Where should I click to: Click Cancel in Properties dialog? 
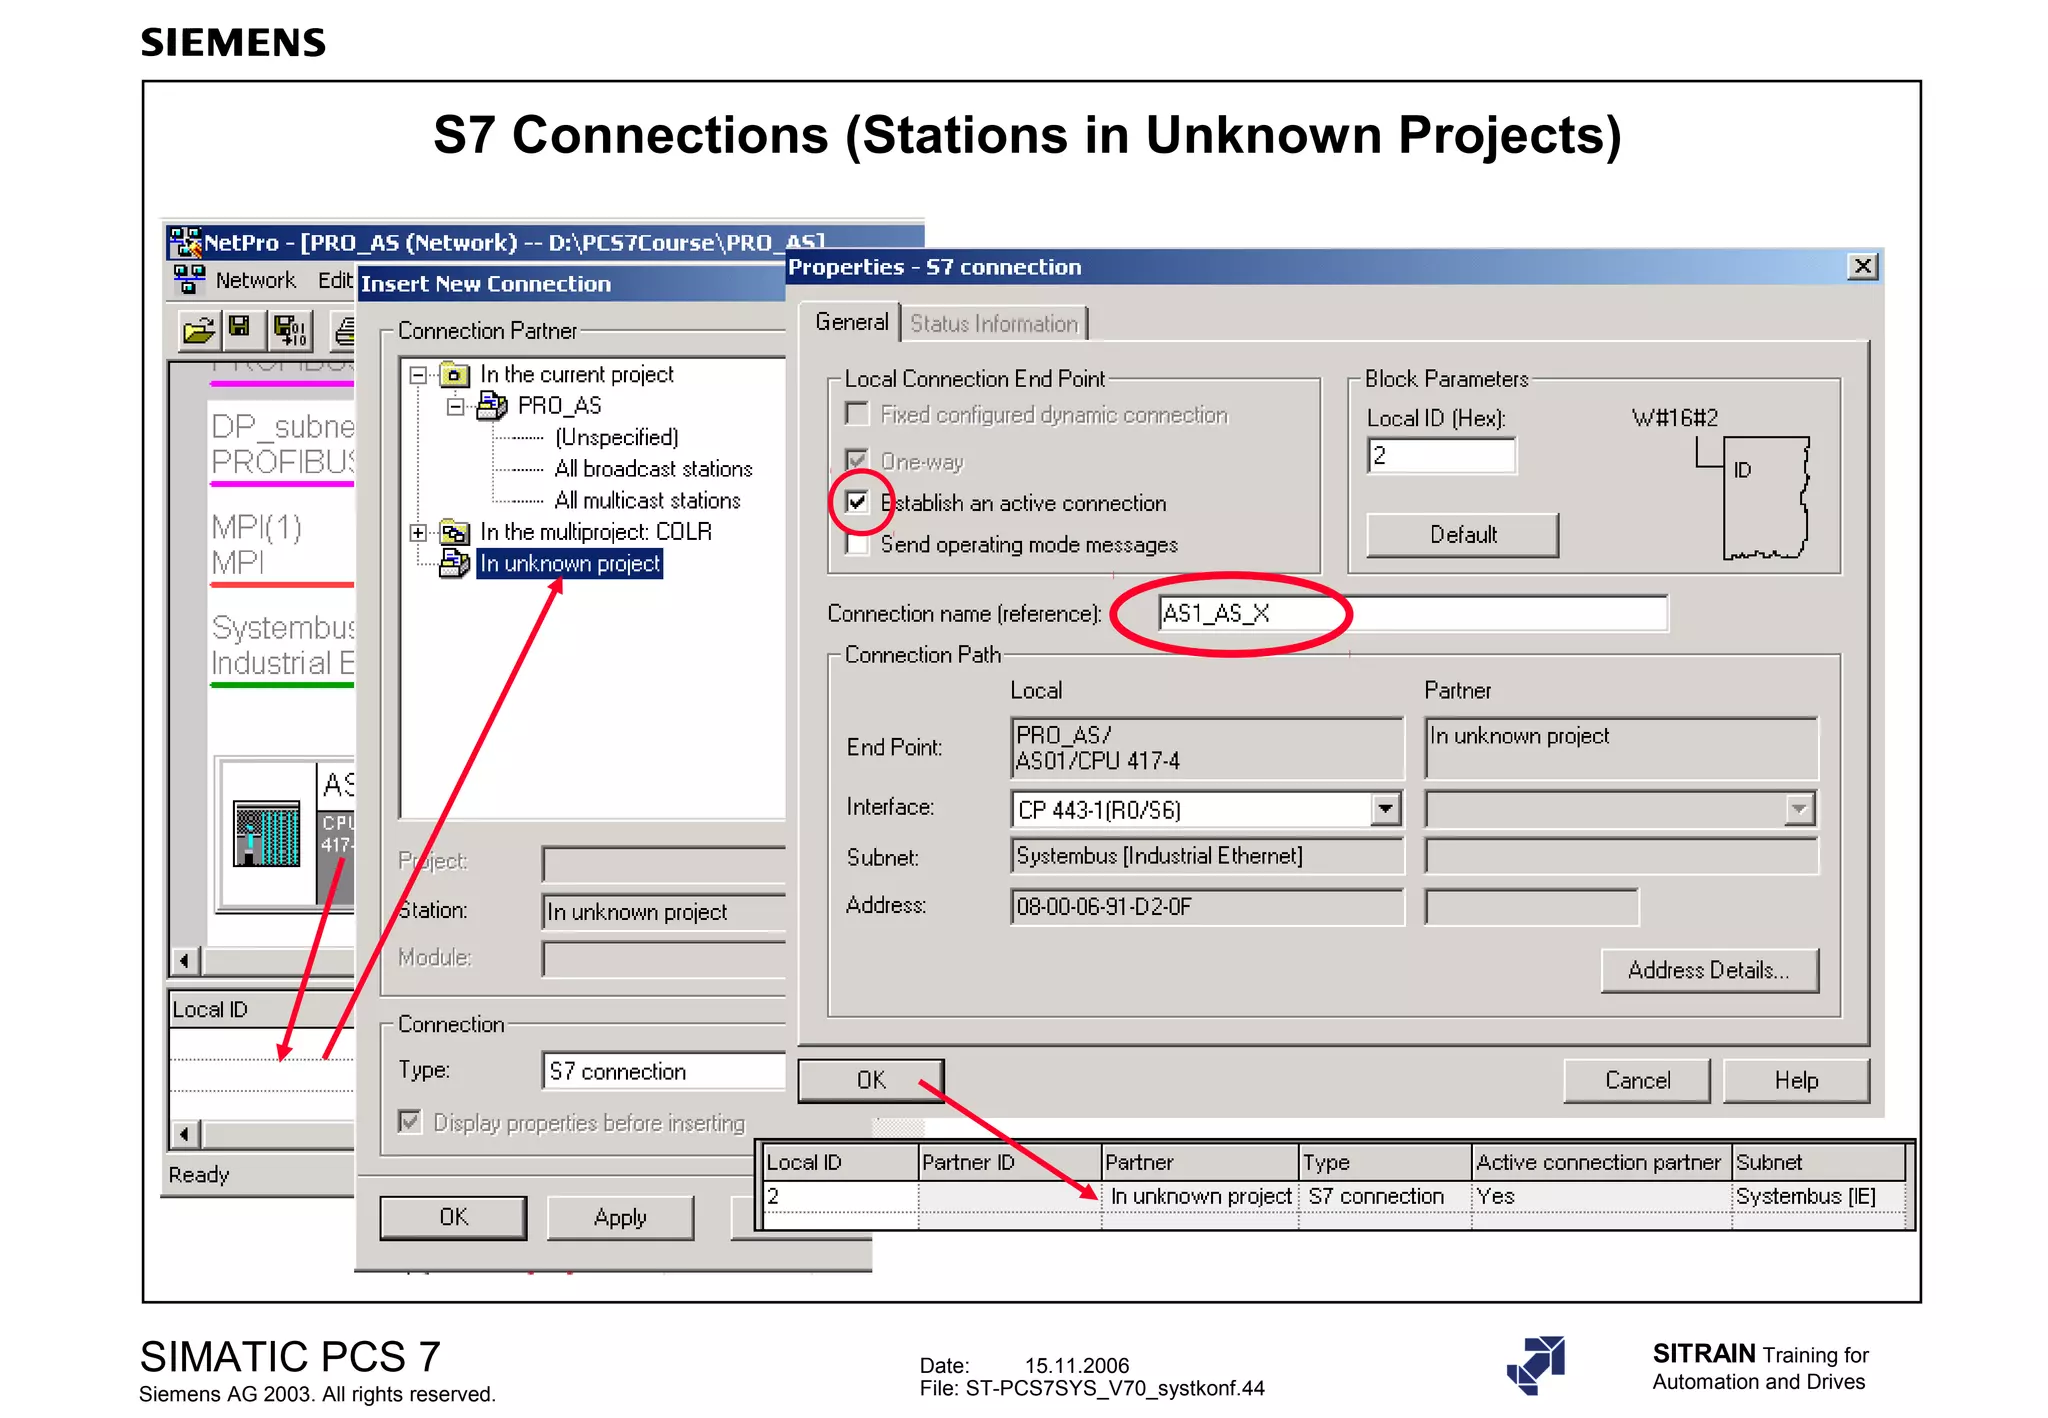pyautogui.click(x=1637, y=1080)
